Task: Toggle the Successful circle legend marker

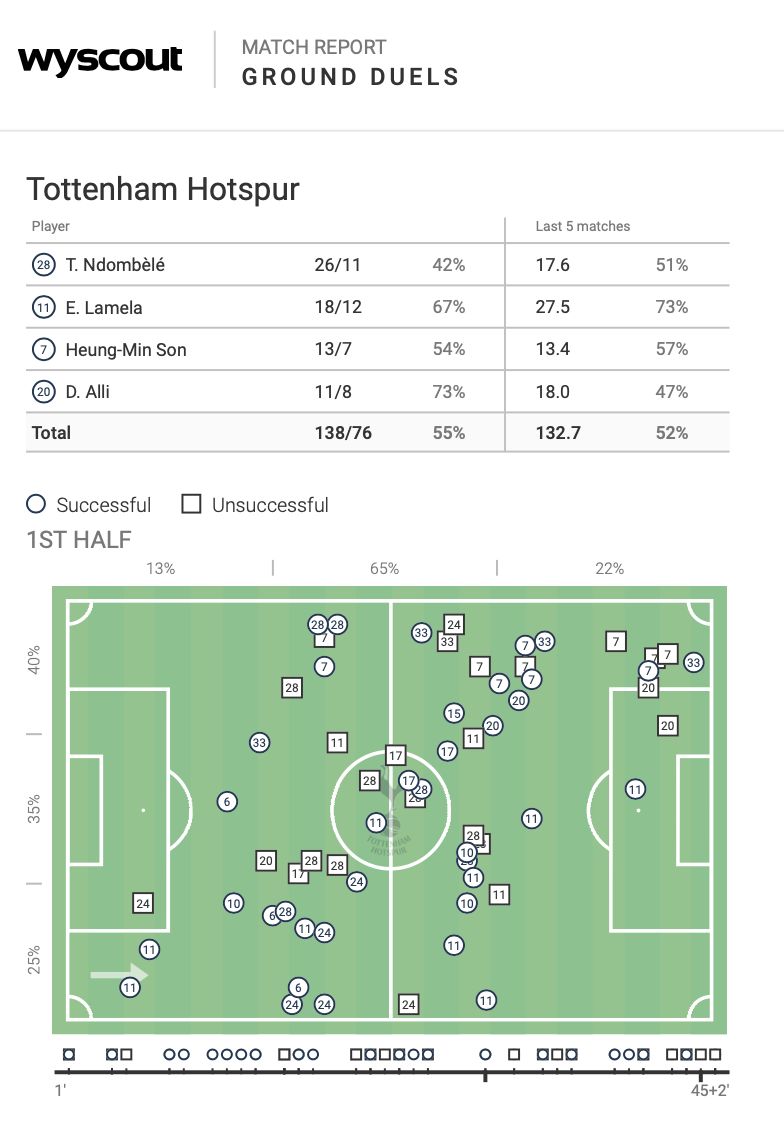Action: tap(36, 504)
